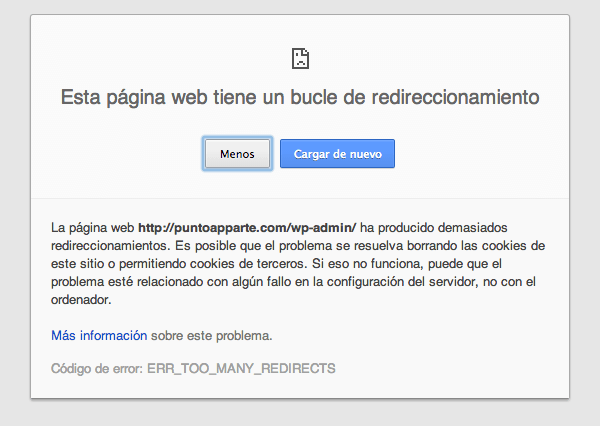This screenshot has height=426, width=600.
Task: Open the Más información link
Action: pos(99,336)
